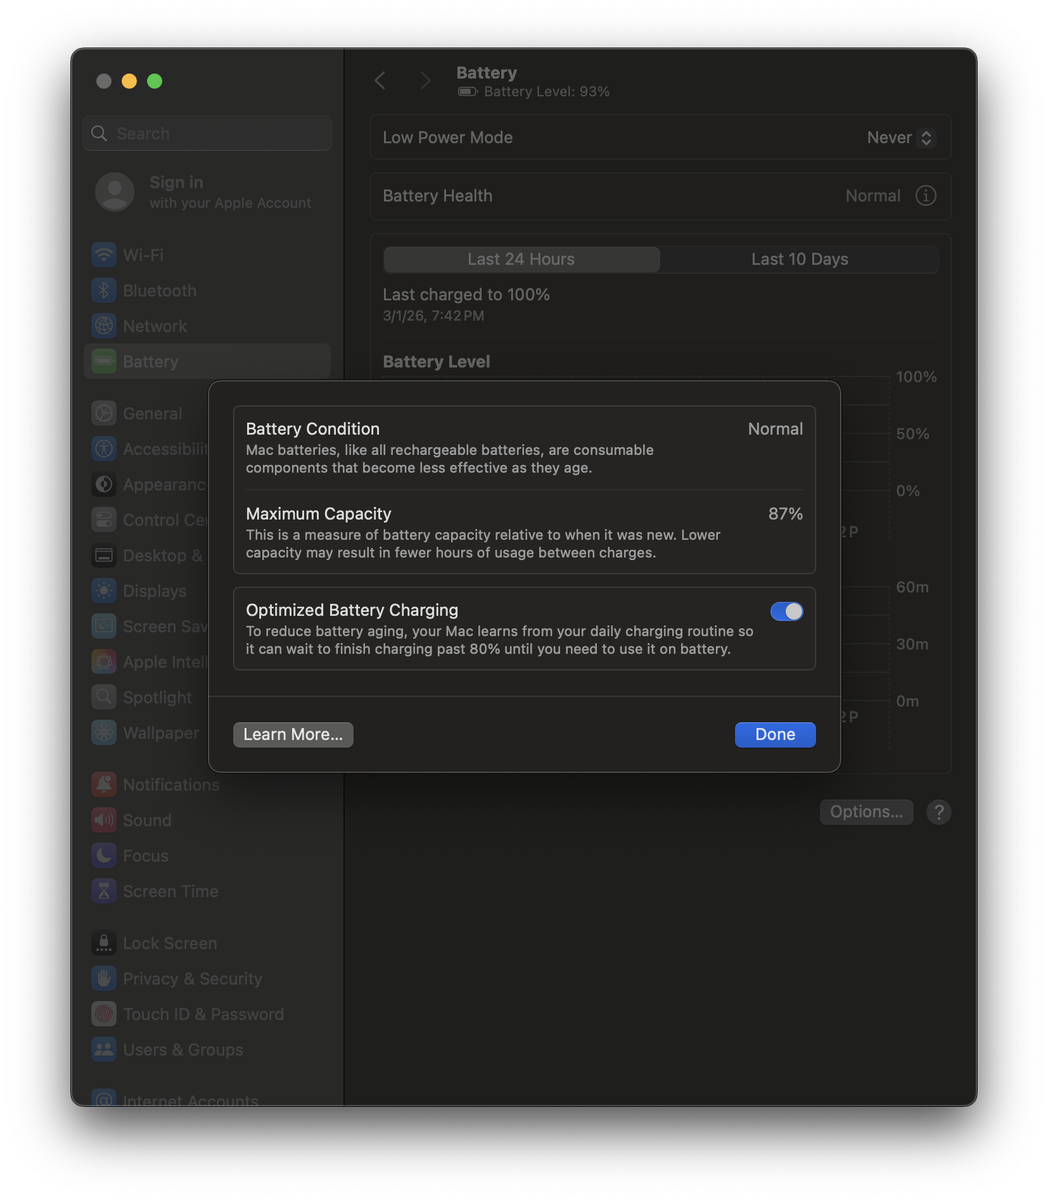Image resolution: width=1048 pixels, height=1200 pixels.
Task: Click the Search field in sidebar
Action: coord(208,133)
